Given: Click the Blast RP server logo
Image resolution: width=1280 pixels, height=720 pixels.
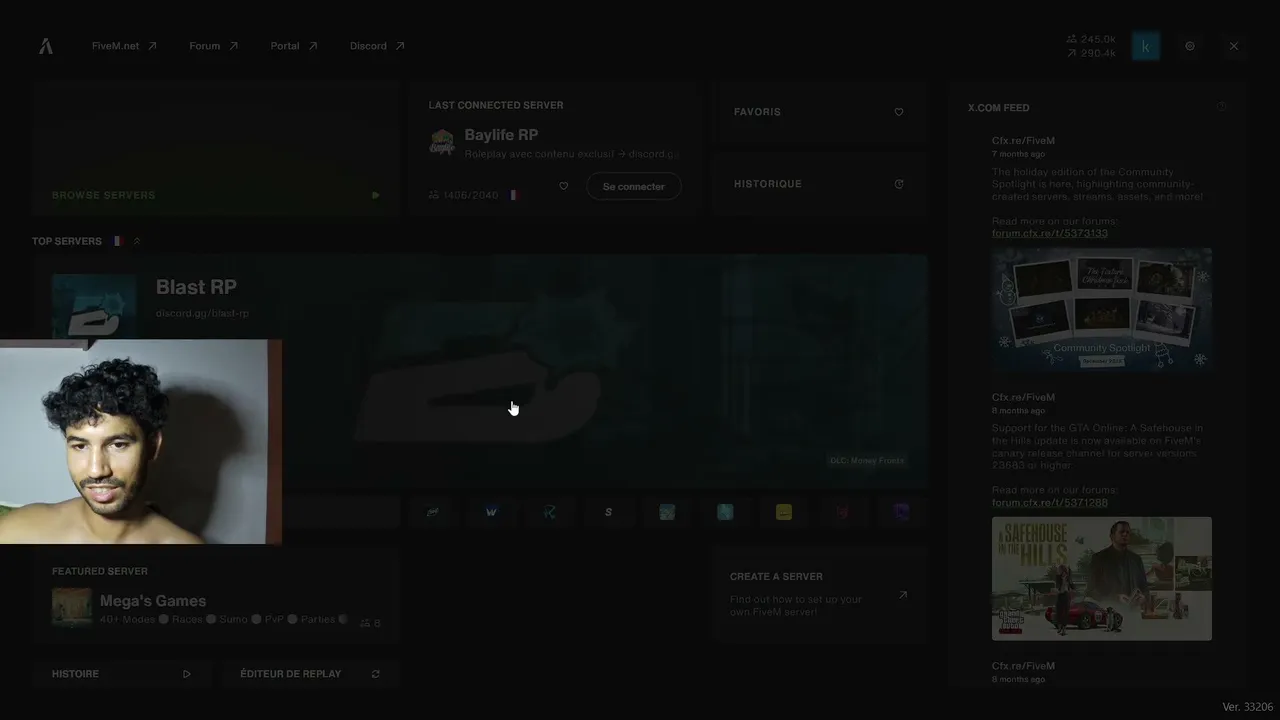Looking at the screenshot, I should [x=94, y=307].
